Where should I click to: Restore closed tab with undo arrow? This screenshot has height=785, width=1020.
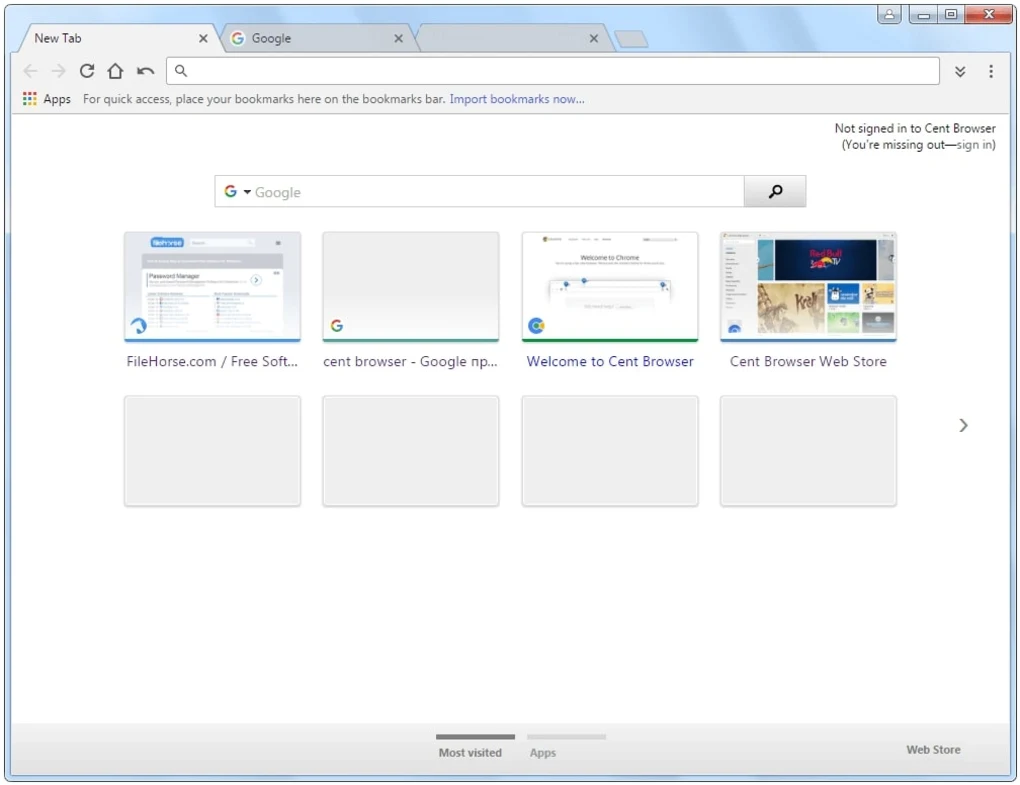click(145, 71)
